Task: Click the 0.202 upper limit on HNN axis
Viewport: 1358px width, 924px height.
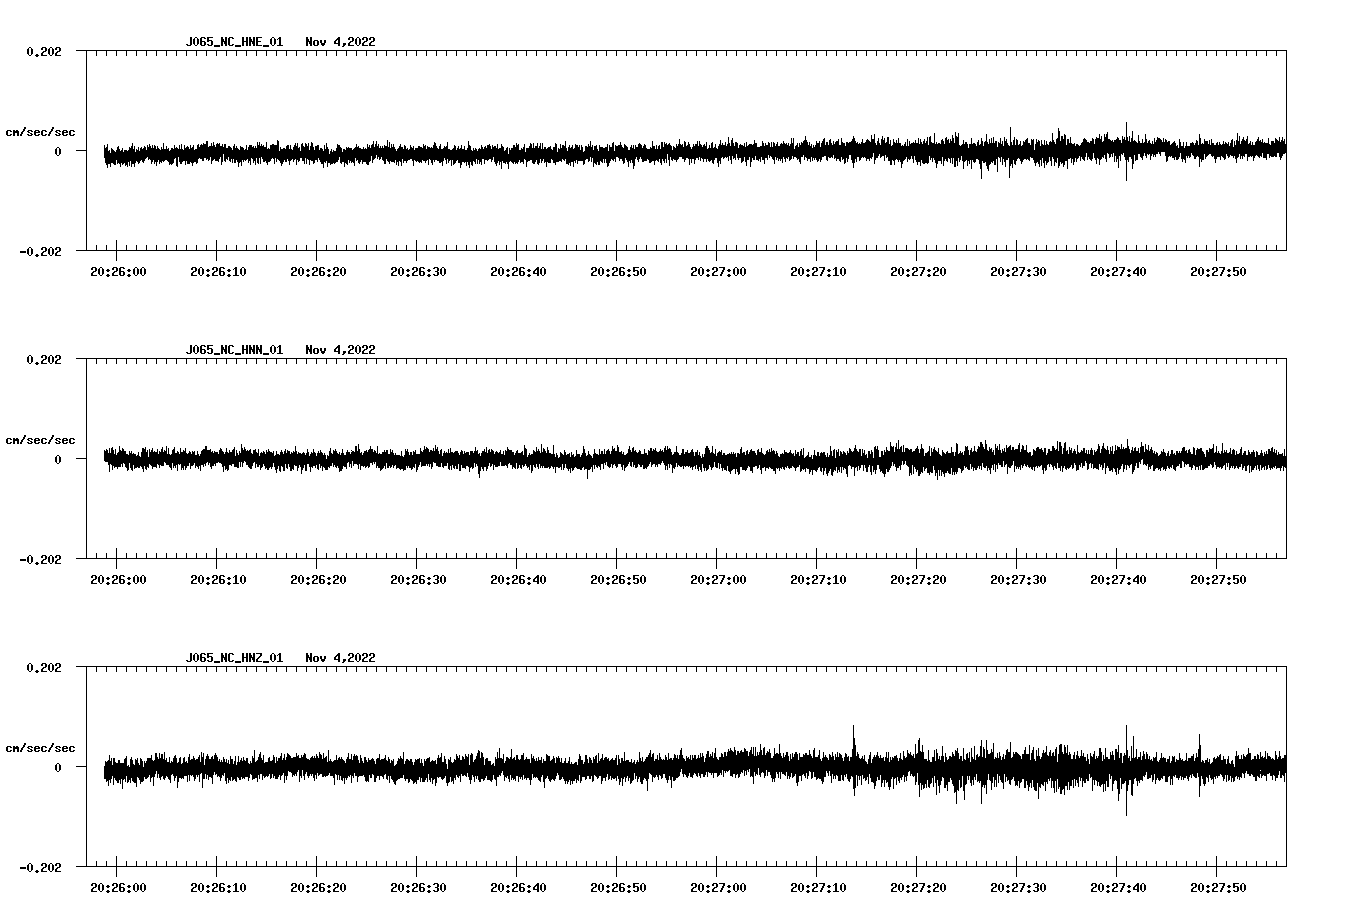Action: click(x=43, y=359)
